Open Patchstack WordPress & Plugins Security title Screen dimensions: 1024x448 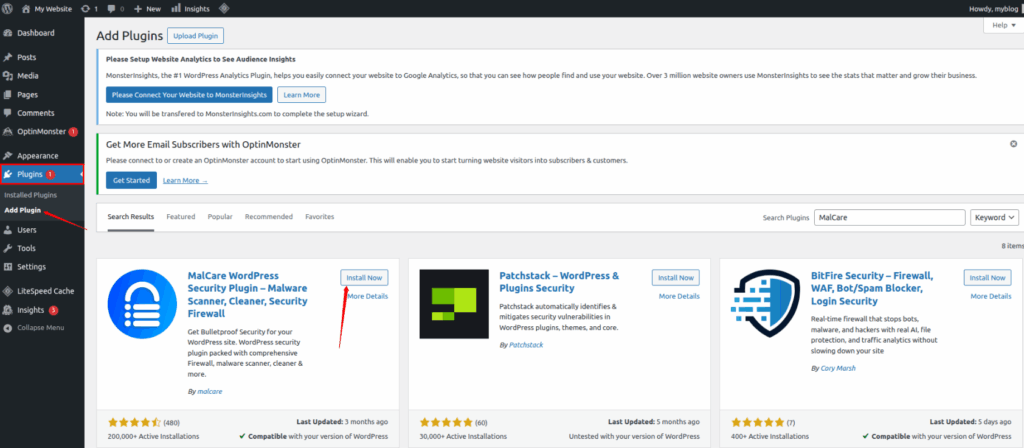[559, 282]
